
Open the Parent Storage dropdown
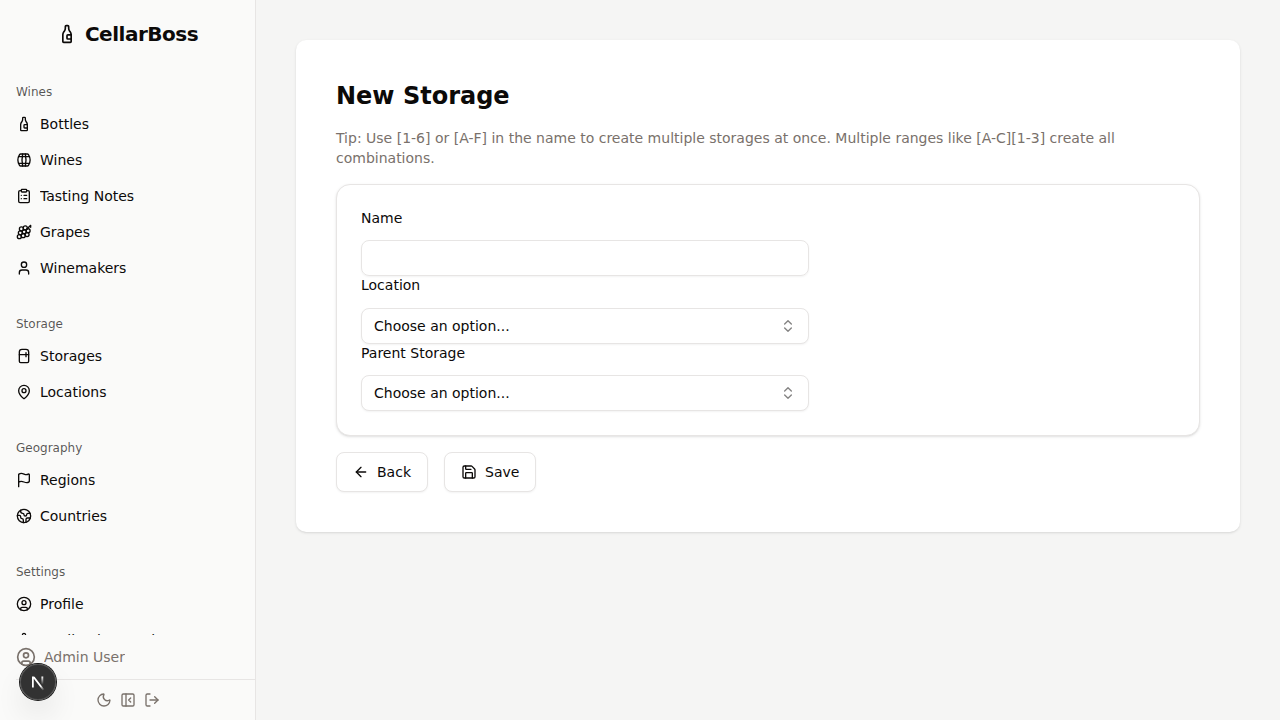584,392
